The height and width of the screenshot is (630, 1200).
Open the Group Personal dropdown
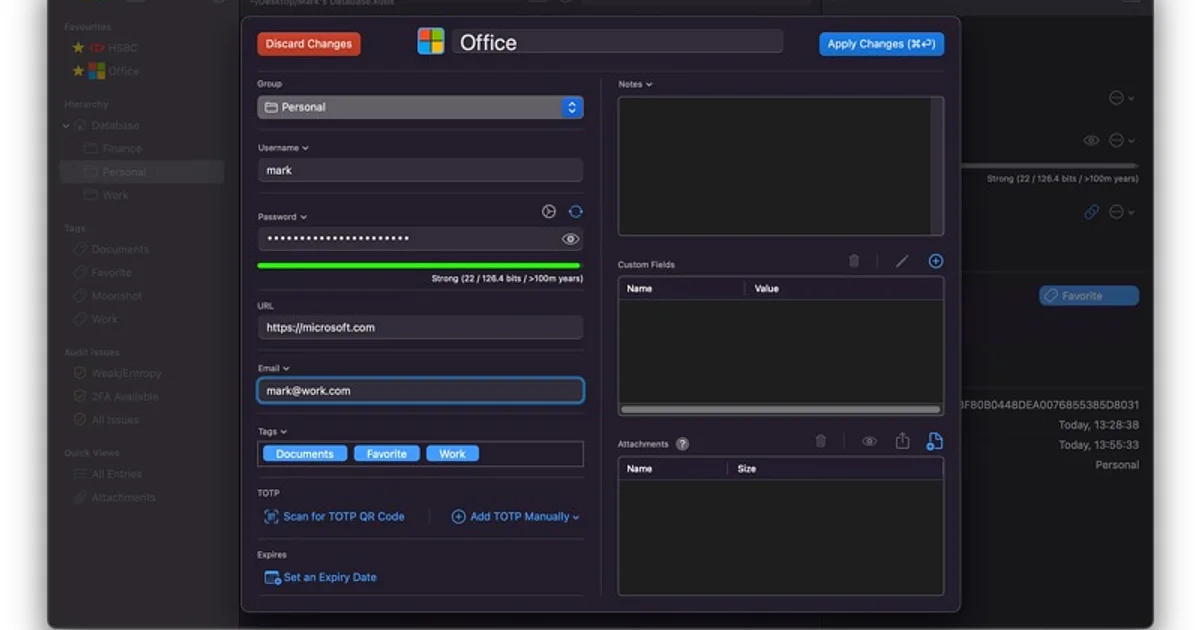click(x=420, y=107)
